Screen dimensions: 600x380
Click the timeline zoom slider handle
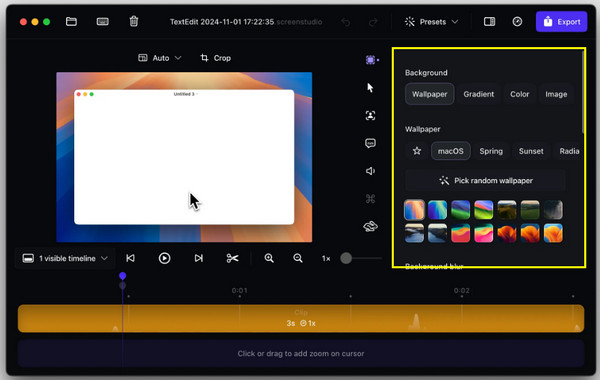coord(346,258)
